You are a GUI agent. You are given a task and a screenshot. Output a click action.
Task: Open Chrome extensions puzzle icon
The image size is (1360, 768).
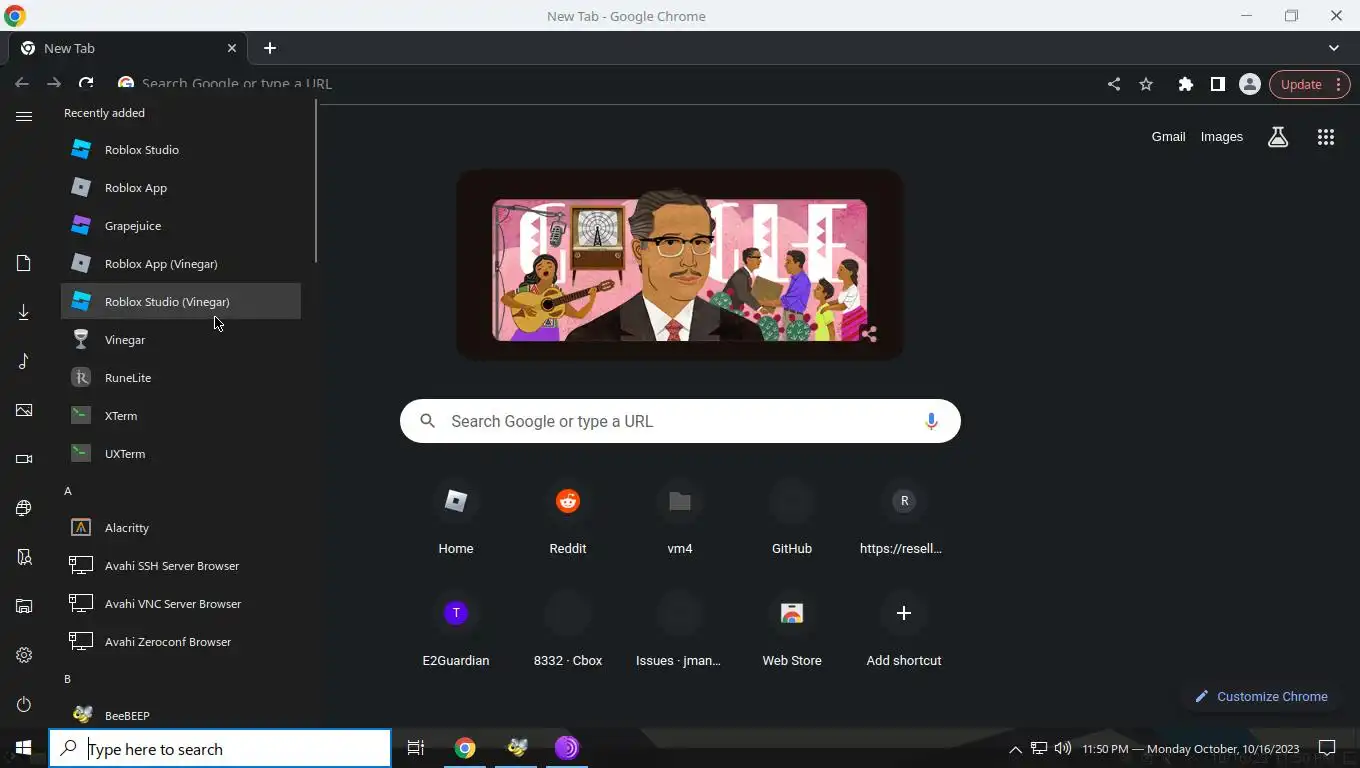(1186, 84)
